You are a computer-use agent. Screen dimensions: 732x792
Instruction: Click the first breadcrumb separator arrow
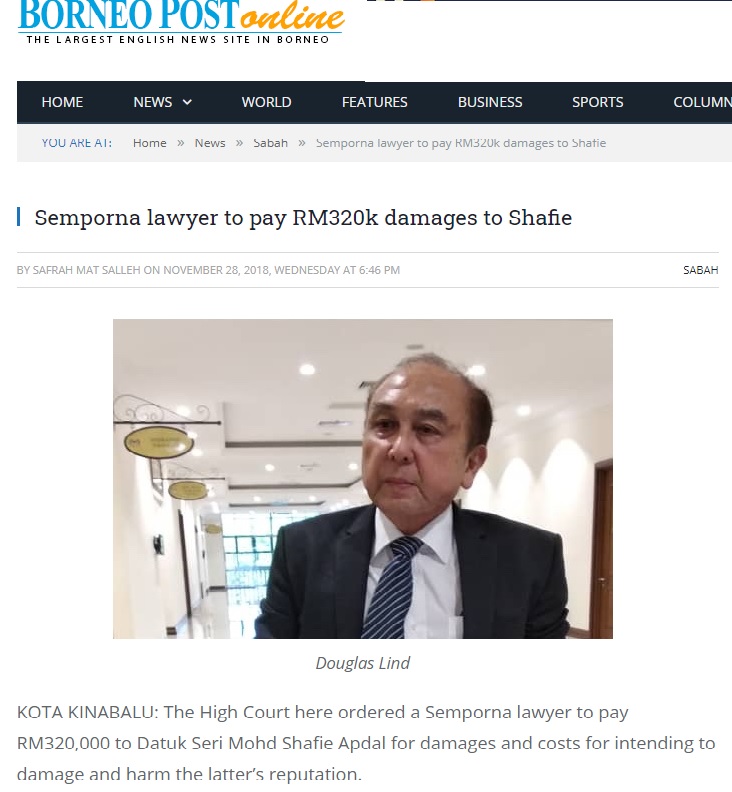tap(180, 143)
